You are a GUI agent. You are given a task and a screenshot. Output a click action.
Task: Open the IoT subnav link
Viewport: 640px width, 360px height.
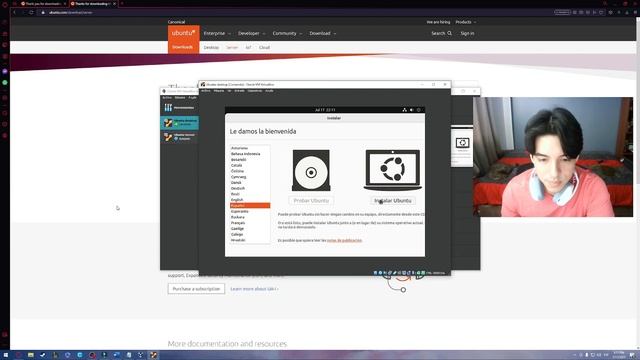click(x=248, y=47)
